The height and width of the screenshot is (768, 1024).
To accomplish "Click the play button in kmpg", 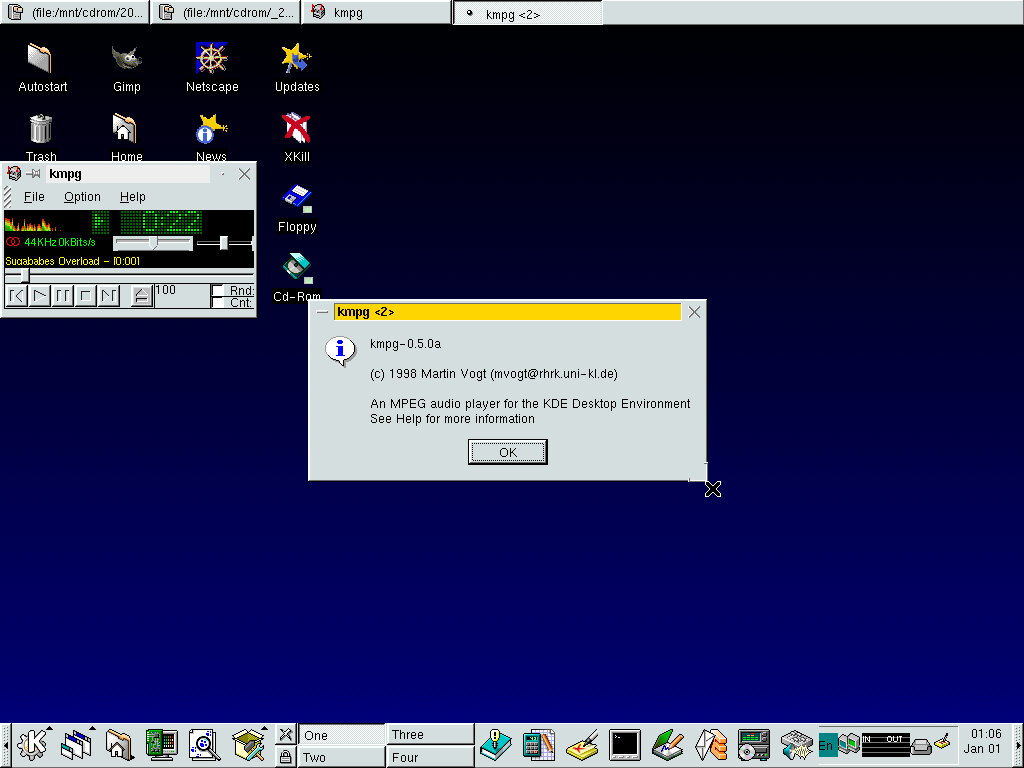I will (39, 295).
